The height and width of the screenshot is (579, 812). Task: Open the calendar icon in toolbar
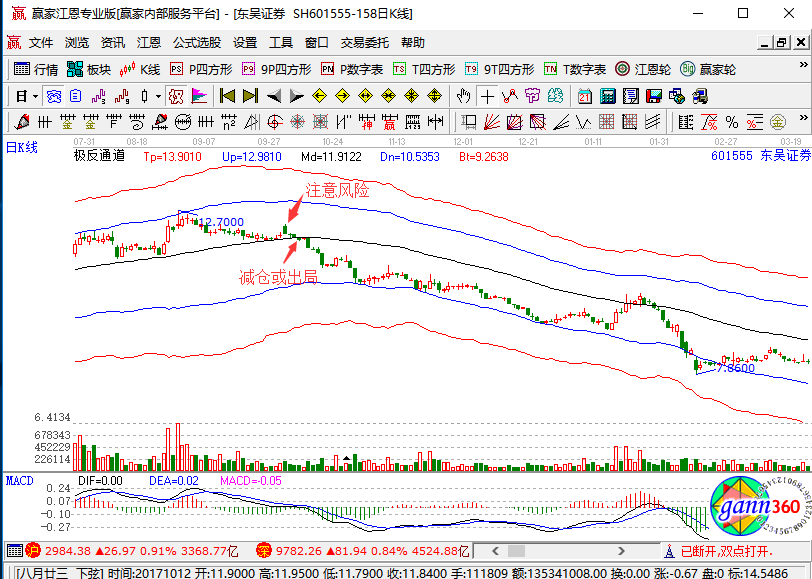click(x=585, y=96)
